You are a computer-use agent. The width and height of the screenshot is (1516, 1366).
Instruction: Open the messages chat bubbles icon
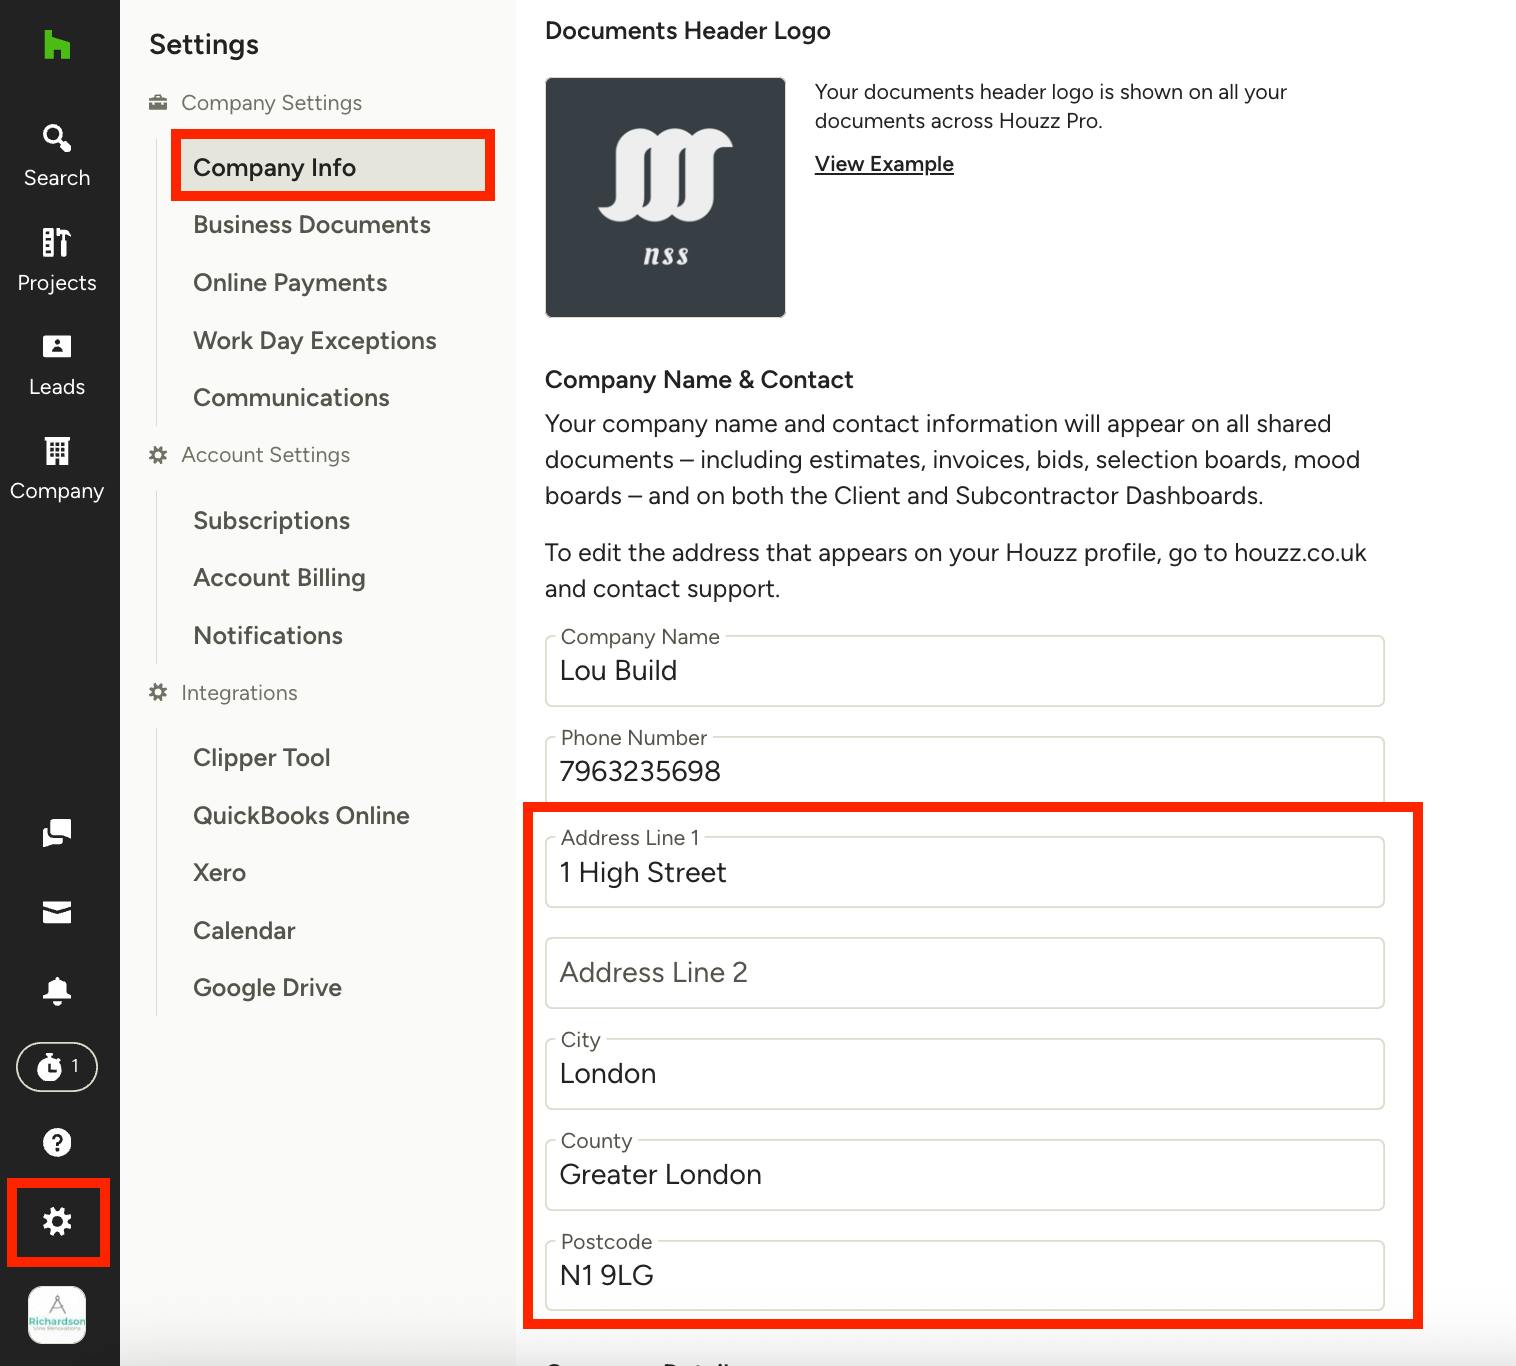pyautogui.click(x=57, y=833)
